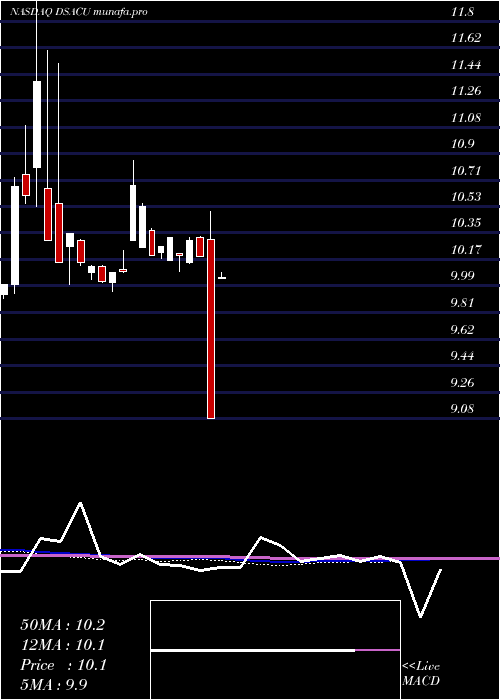This screenshot has width=500, height=700.
Task: Select the 11.44 price axis label
Action: coord(466,65)
